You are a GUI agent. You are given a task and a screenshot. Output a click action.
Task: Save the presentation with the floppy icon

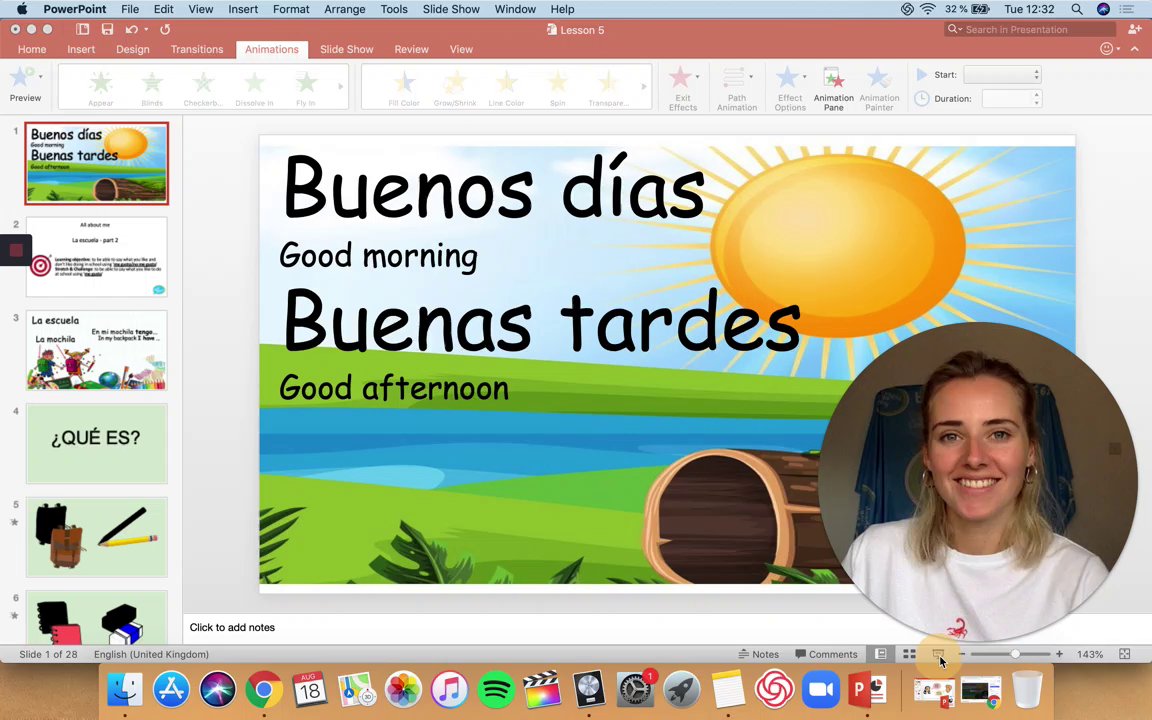107,29
